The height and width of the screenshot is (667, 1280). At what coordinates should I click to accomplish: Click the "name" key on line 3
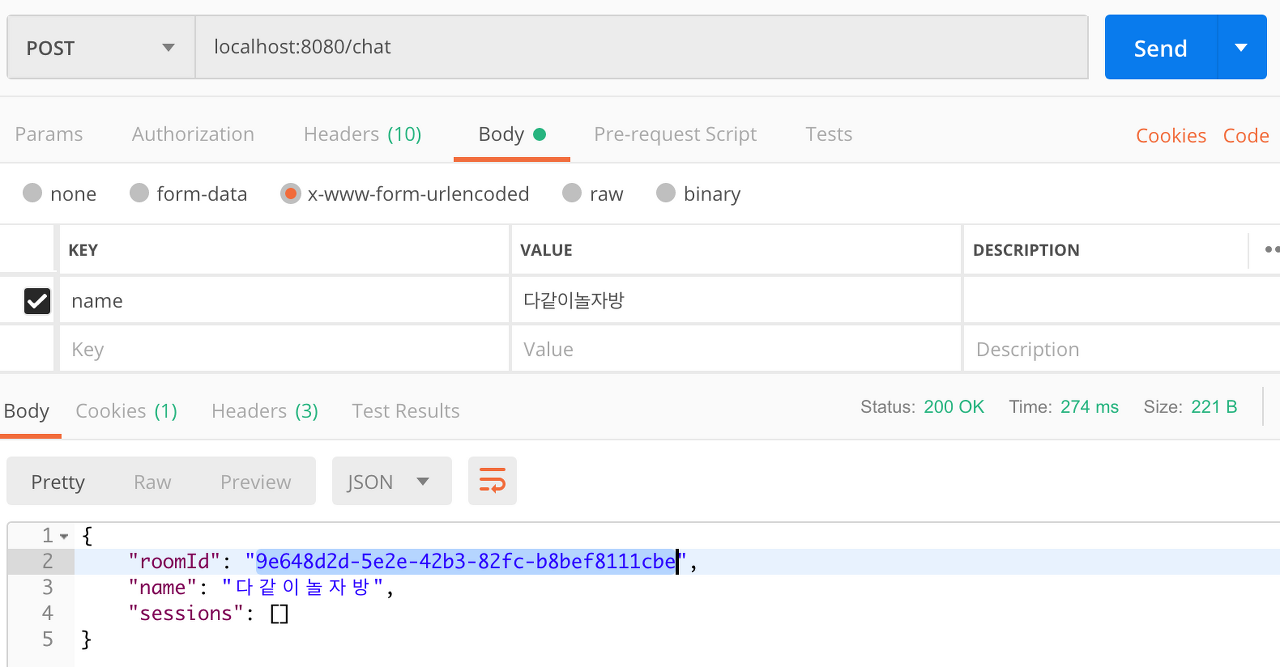[162, 588]
